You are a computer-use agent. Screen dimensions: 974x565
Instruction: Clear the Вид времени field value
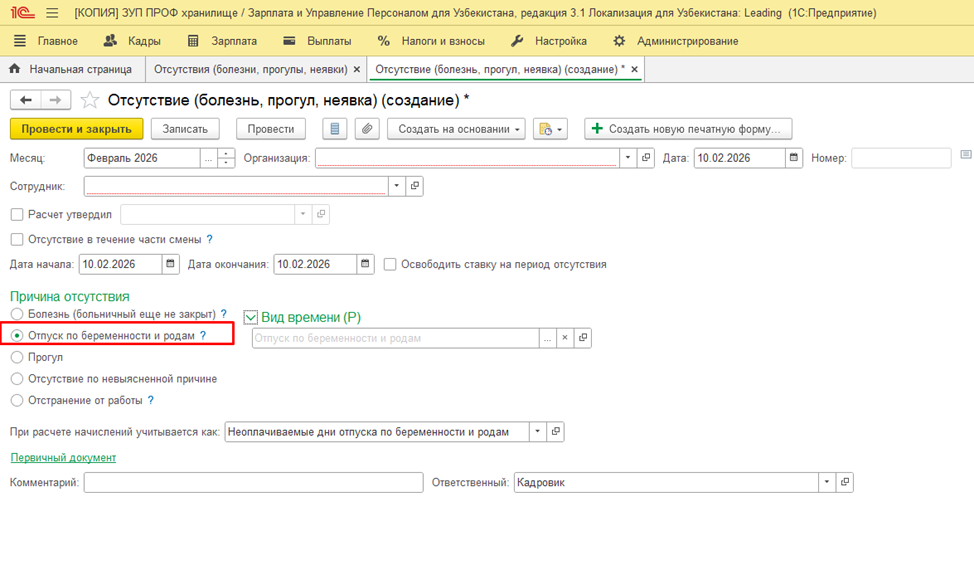565,338
